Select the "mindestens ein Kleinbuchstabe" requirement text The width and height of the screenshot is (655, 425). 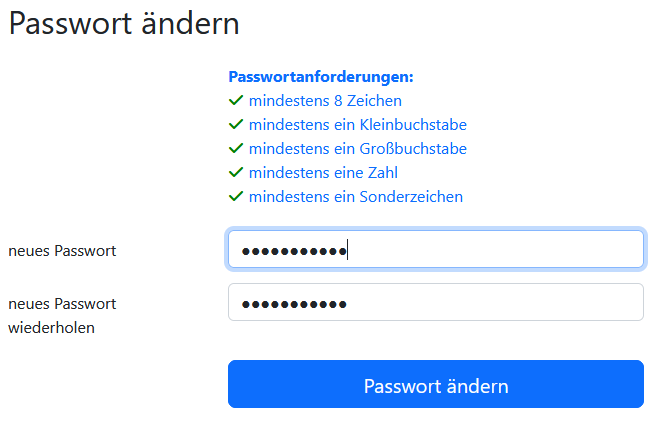[357, 125]
